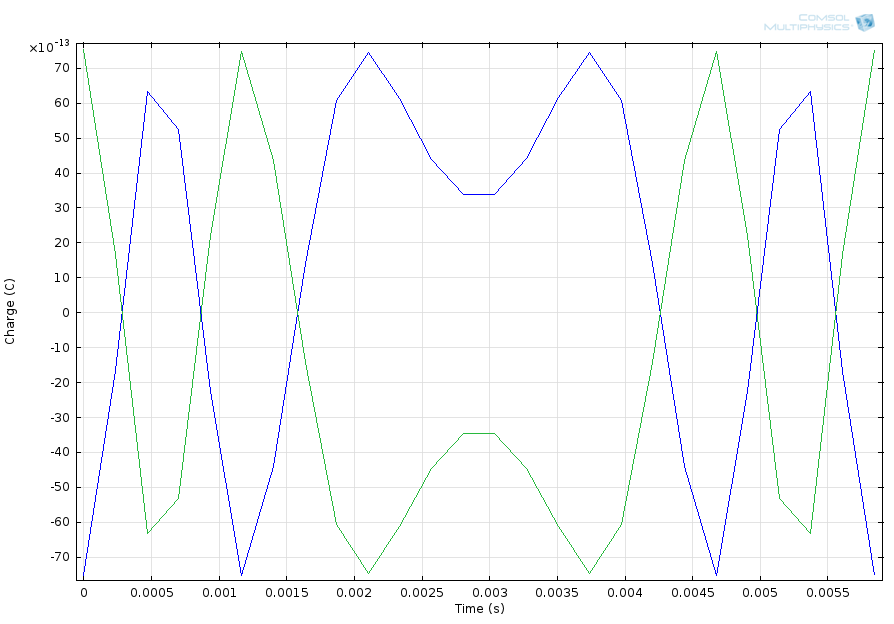Image resolution: width=894 pixels, height=624 pixels.
Task: Click the 70 tick on charge axis
Action: 62,68
